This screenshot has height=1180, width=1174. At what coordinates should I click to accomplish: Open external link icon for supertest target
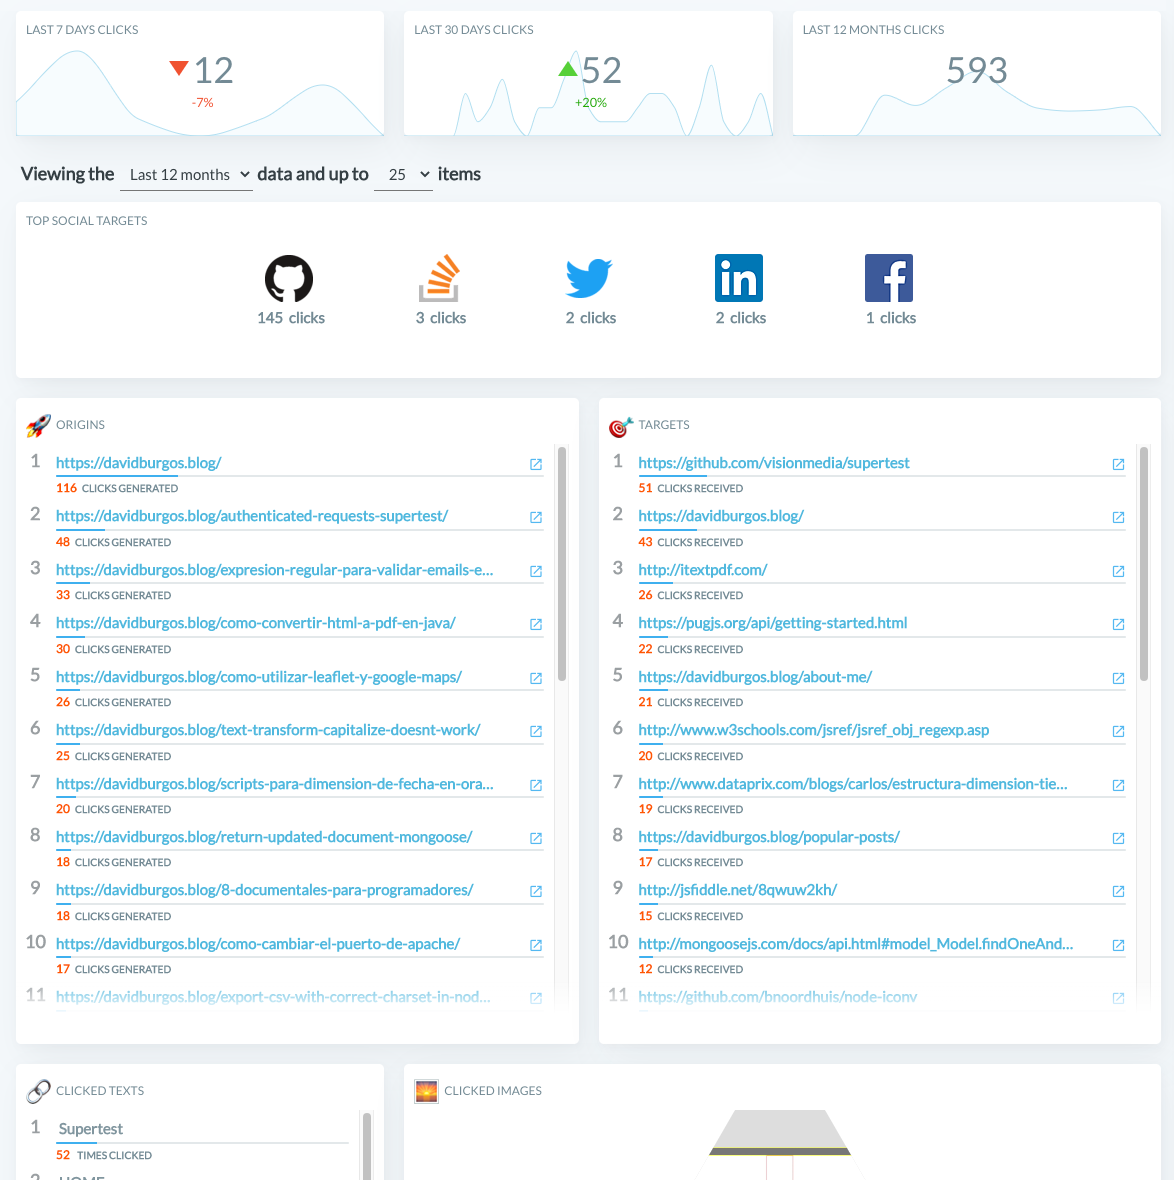[1118, 464]
